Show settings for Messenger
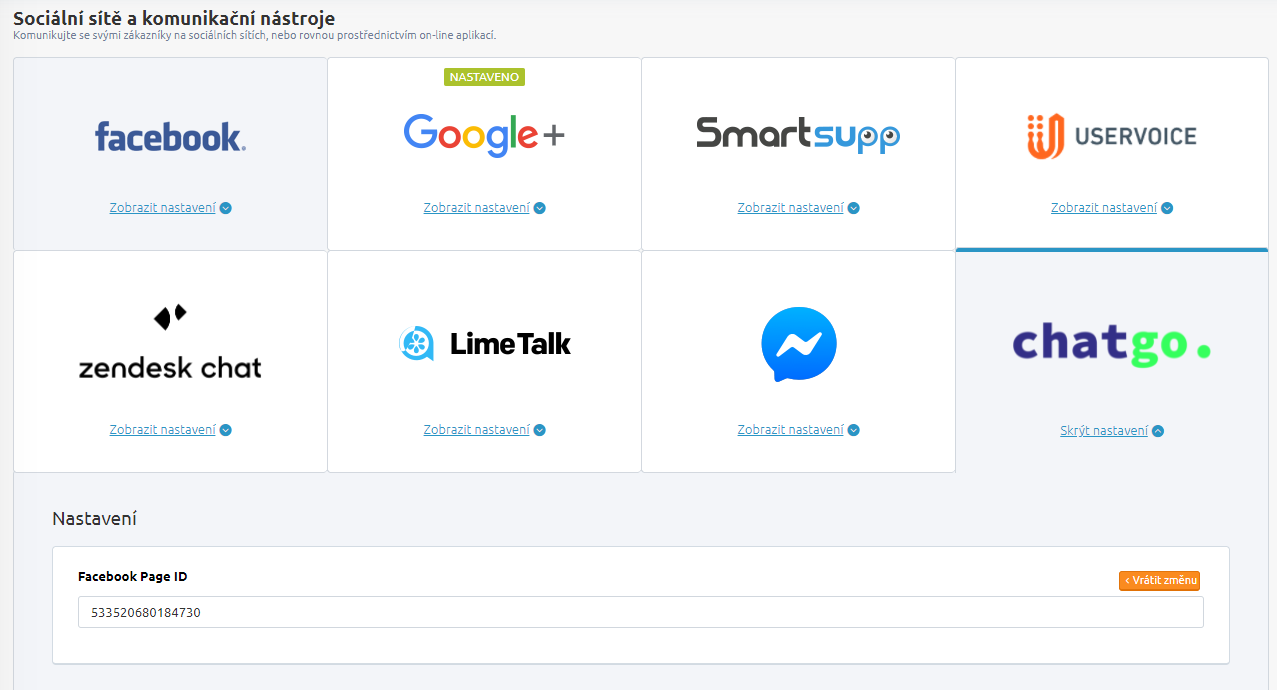This screenshot has width=1277, height=690. click(790, 430)
